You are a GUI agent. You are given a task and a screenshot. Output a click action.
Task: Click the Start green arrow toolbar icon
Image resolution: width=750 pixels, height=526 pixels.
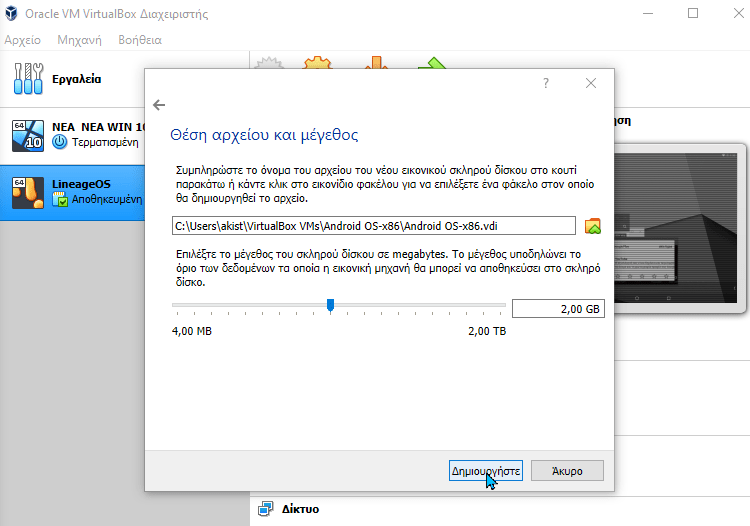(x=432, y=63)
